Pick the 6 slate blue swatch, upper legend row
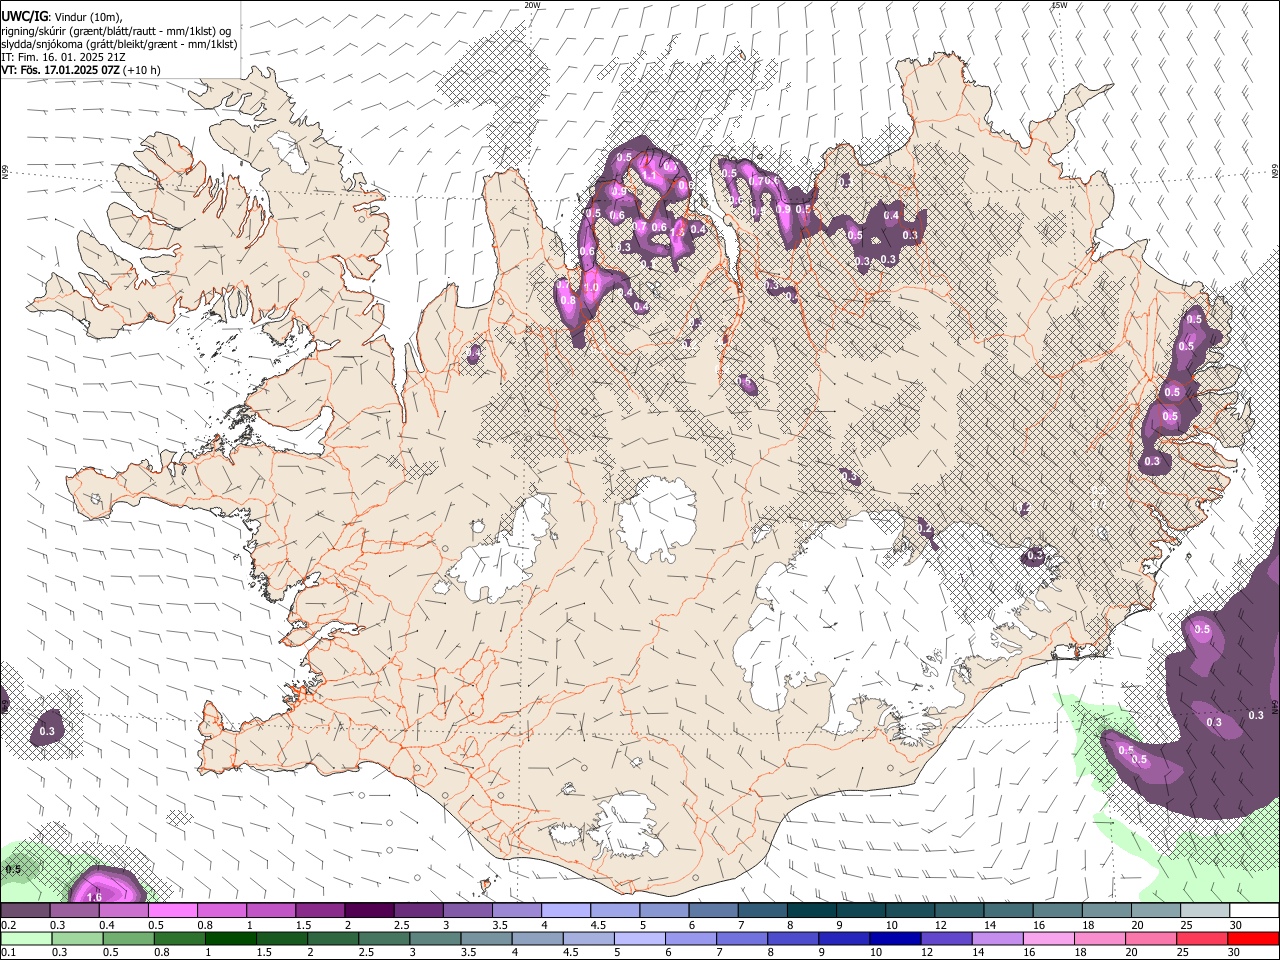The image size is (1280, 960). [x=713, y=911]
